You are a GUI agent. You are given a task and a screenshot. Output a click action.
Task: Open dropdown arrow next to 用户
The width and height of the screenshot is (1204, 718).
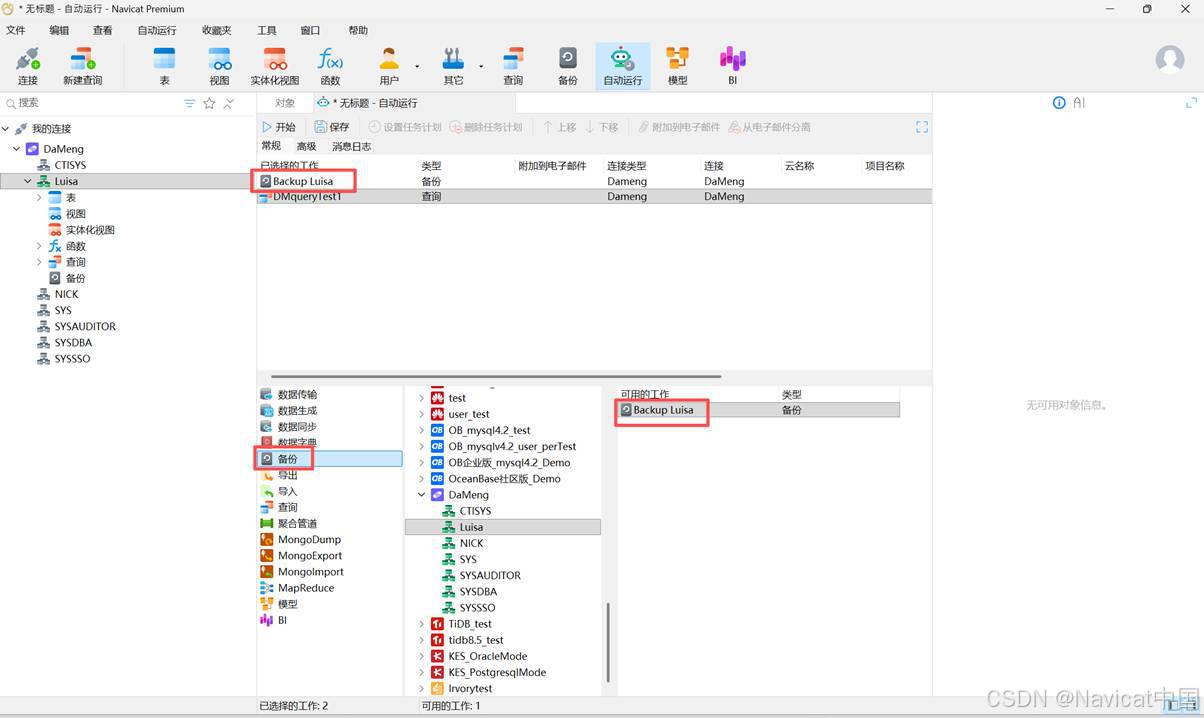coord(416,67)
